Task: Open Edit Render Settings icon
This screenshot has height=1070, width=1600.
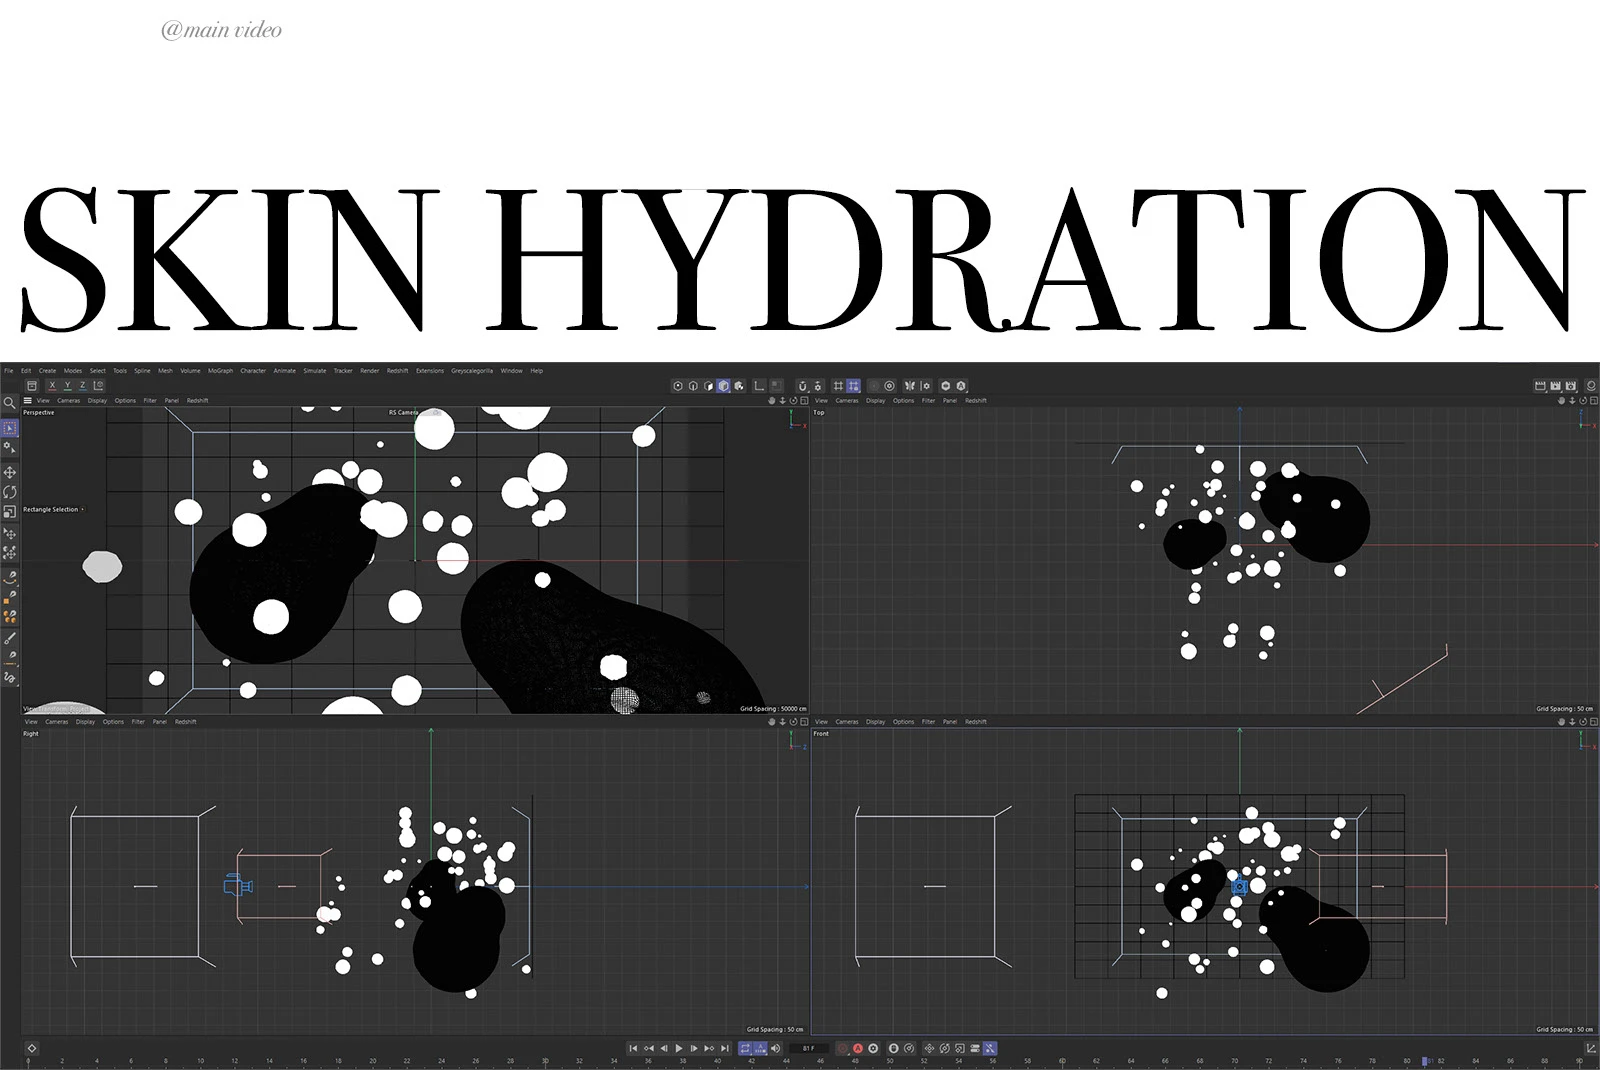Action: (1571, 386)
